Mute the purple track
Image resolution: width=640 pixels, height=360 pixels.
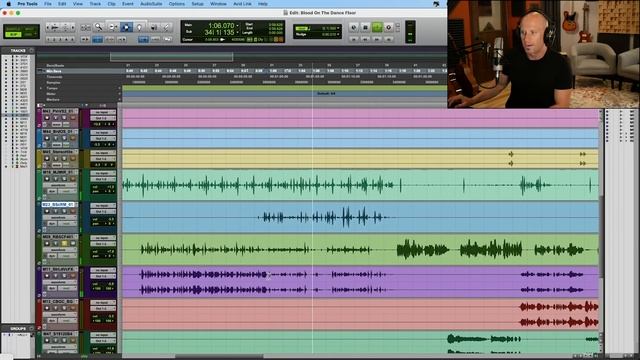point(73,276)
